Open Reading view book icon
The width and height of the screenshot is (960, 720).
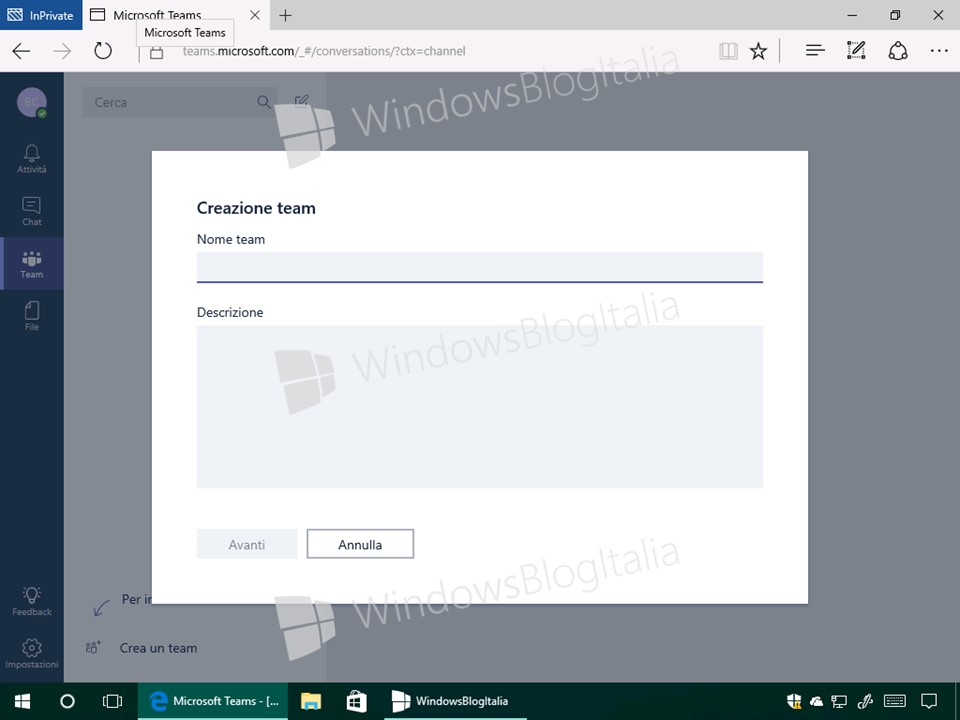(728, 51)
